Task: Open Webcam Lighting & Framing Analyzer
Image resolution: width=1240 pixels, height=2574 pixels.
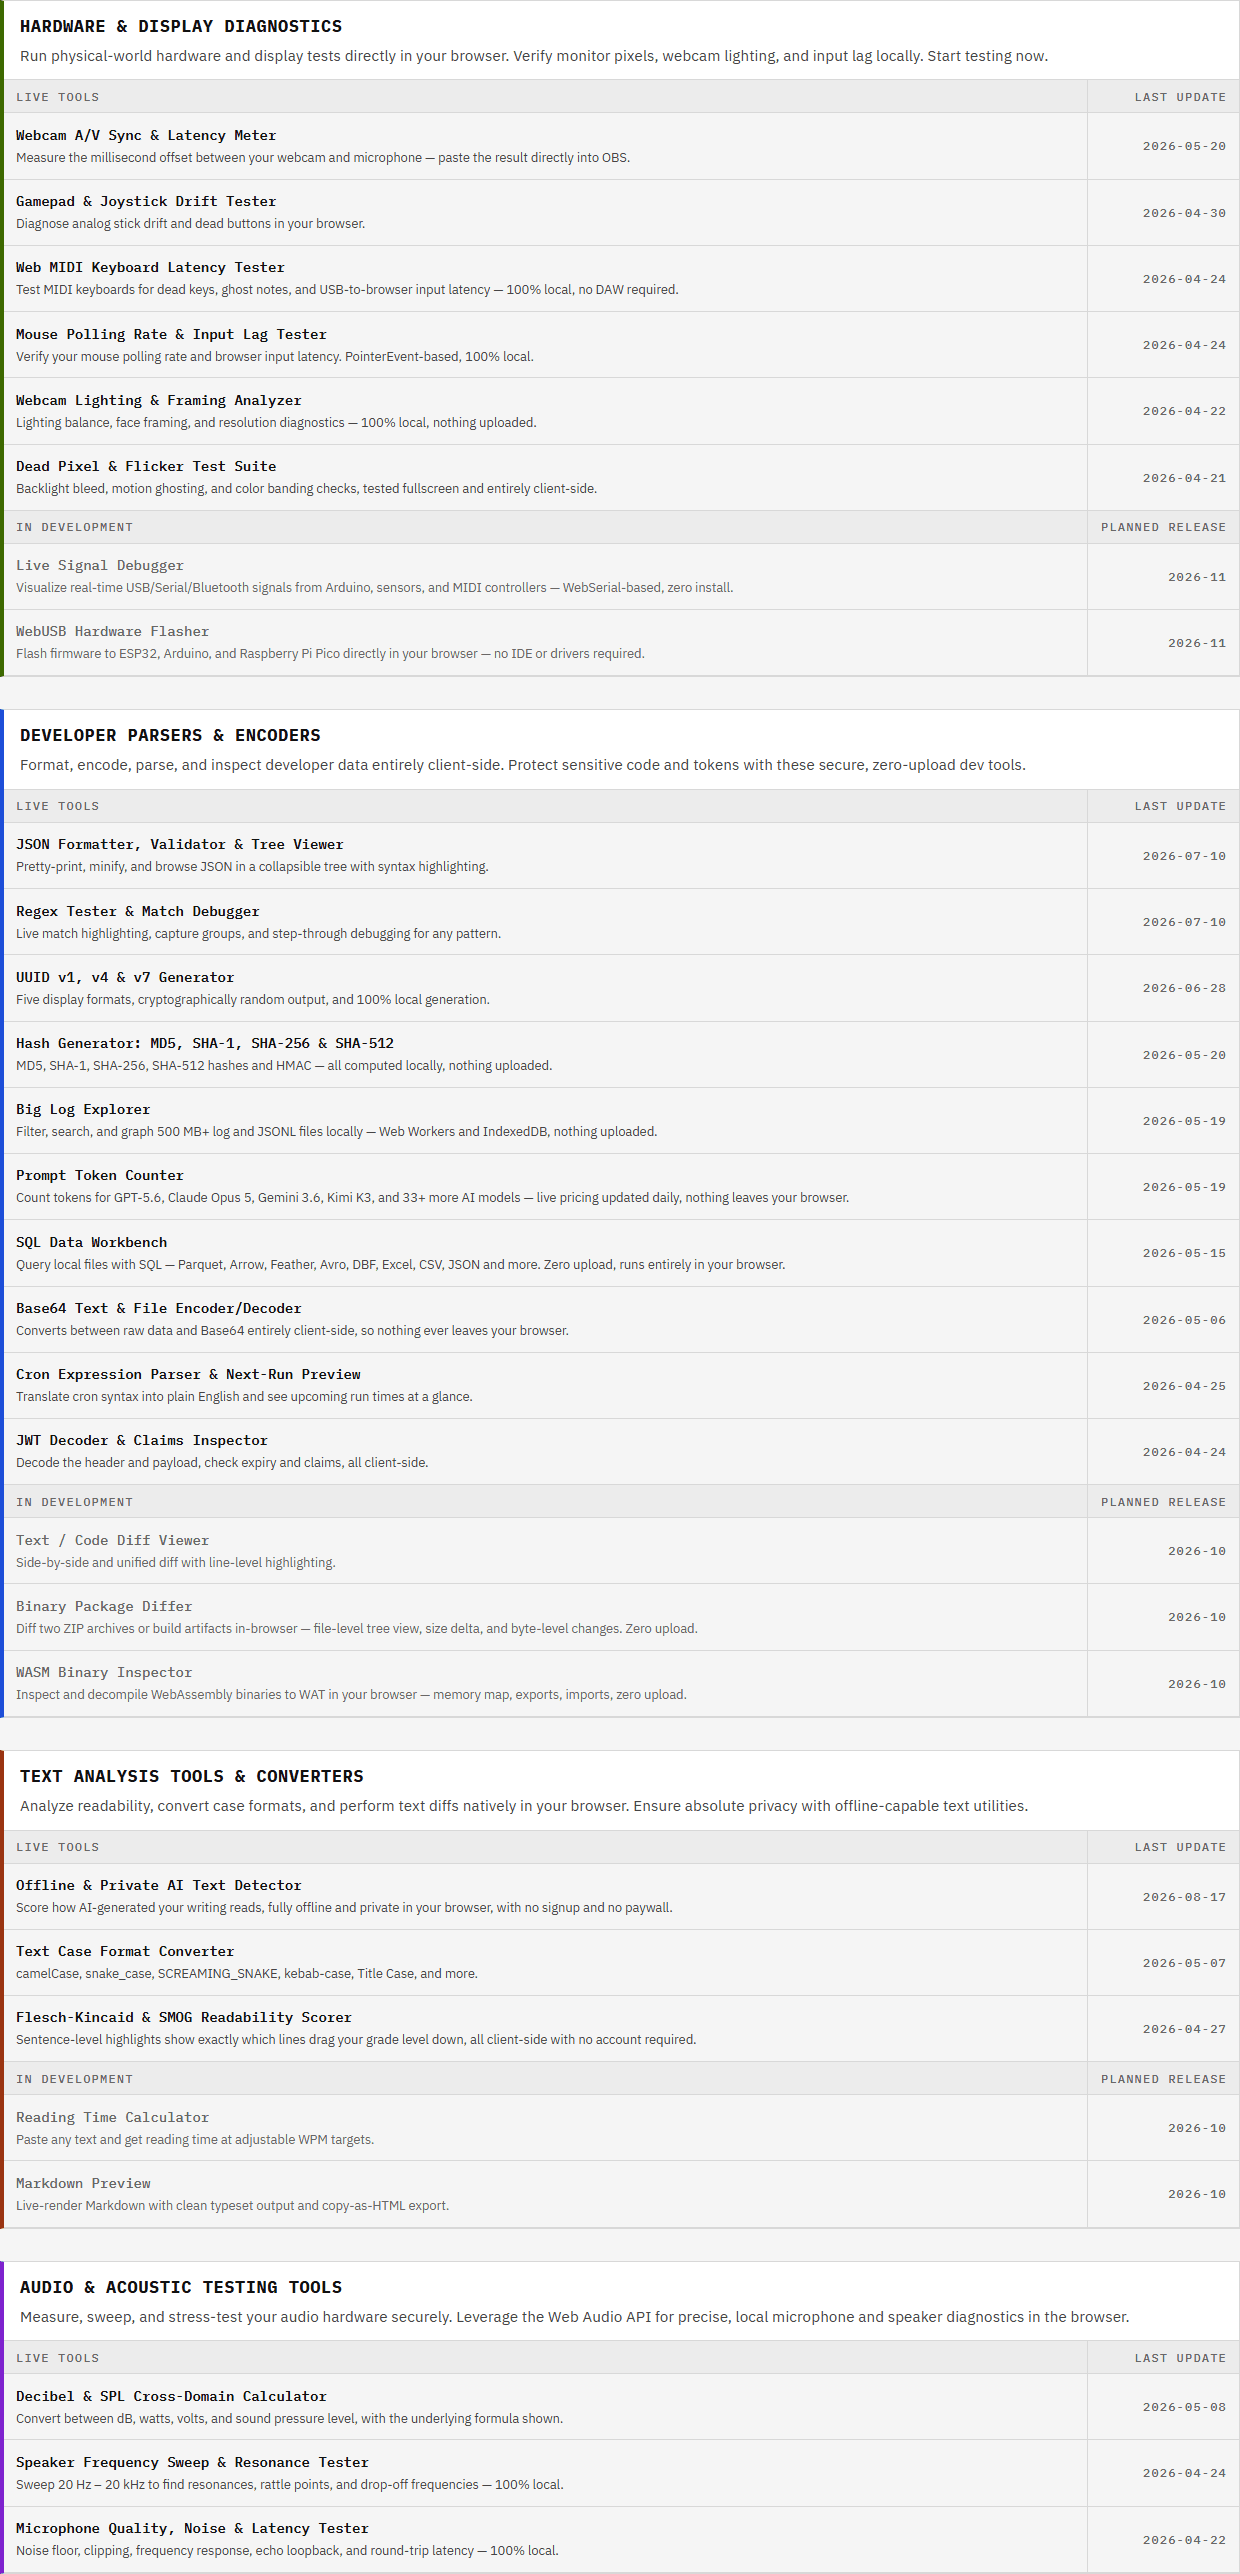Action: click(158, 401)
